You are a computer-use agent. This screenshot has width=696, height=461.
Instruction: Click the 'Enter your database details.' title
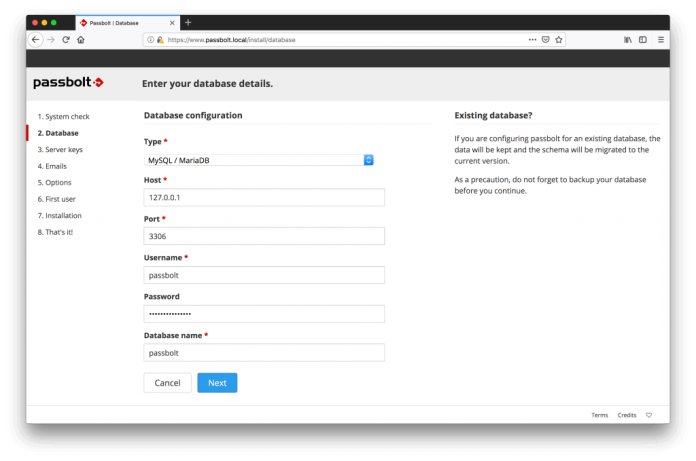(x=207, y=83)
